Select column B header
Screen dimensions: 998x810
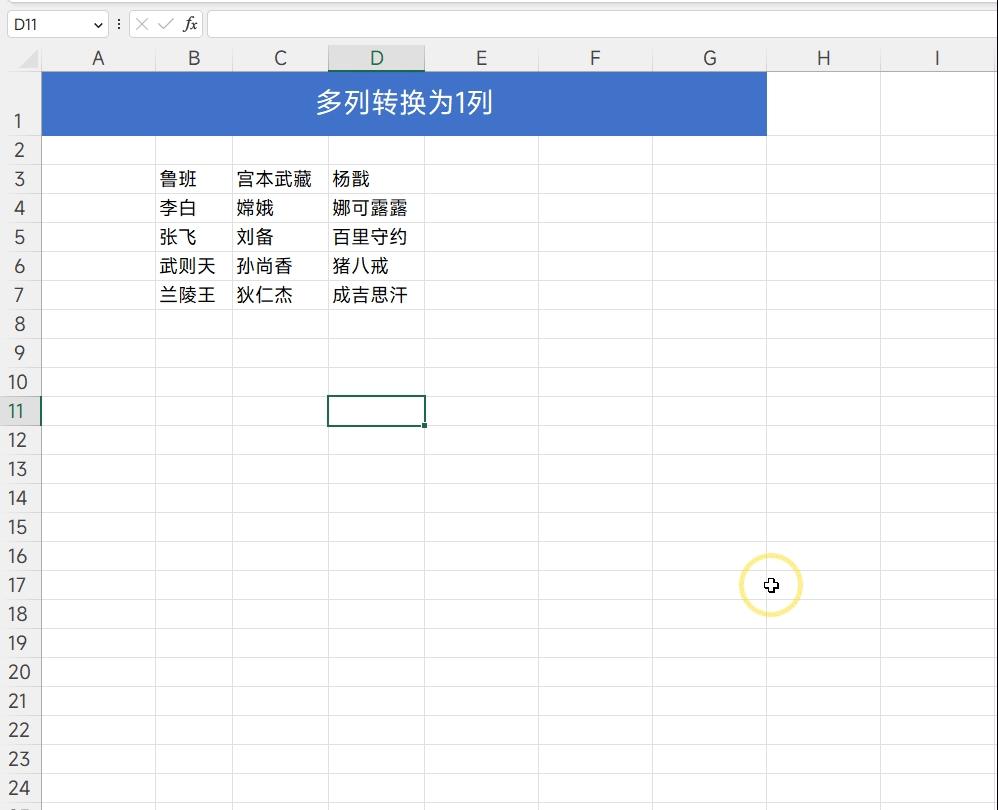point(193,58)
